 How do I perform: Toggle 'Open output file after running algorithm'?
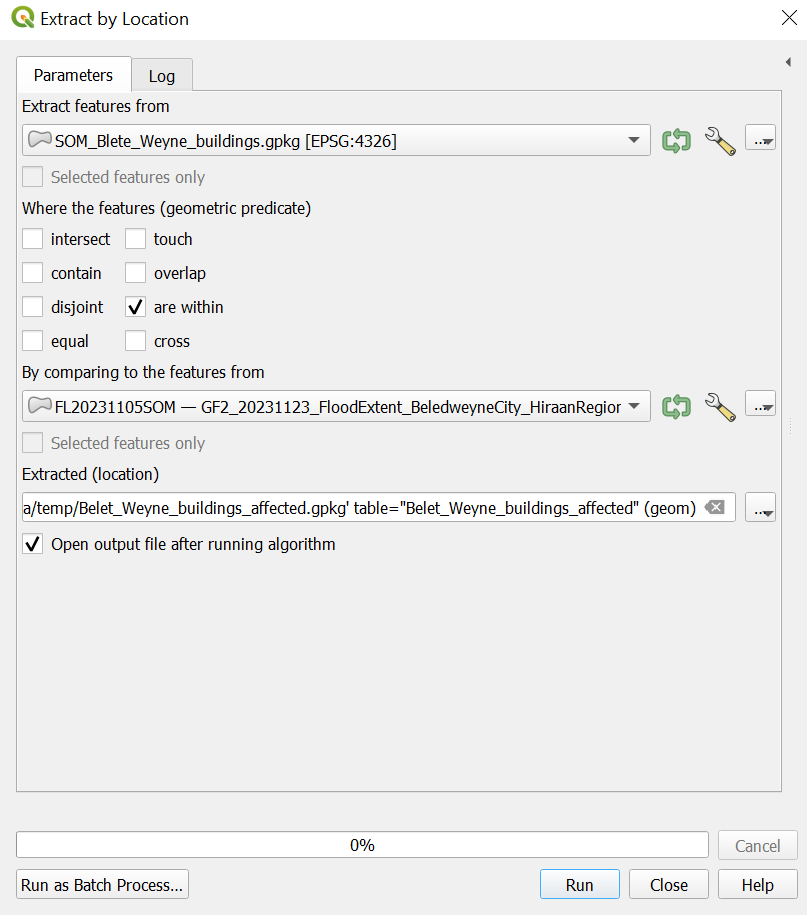pos(33,545)
